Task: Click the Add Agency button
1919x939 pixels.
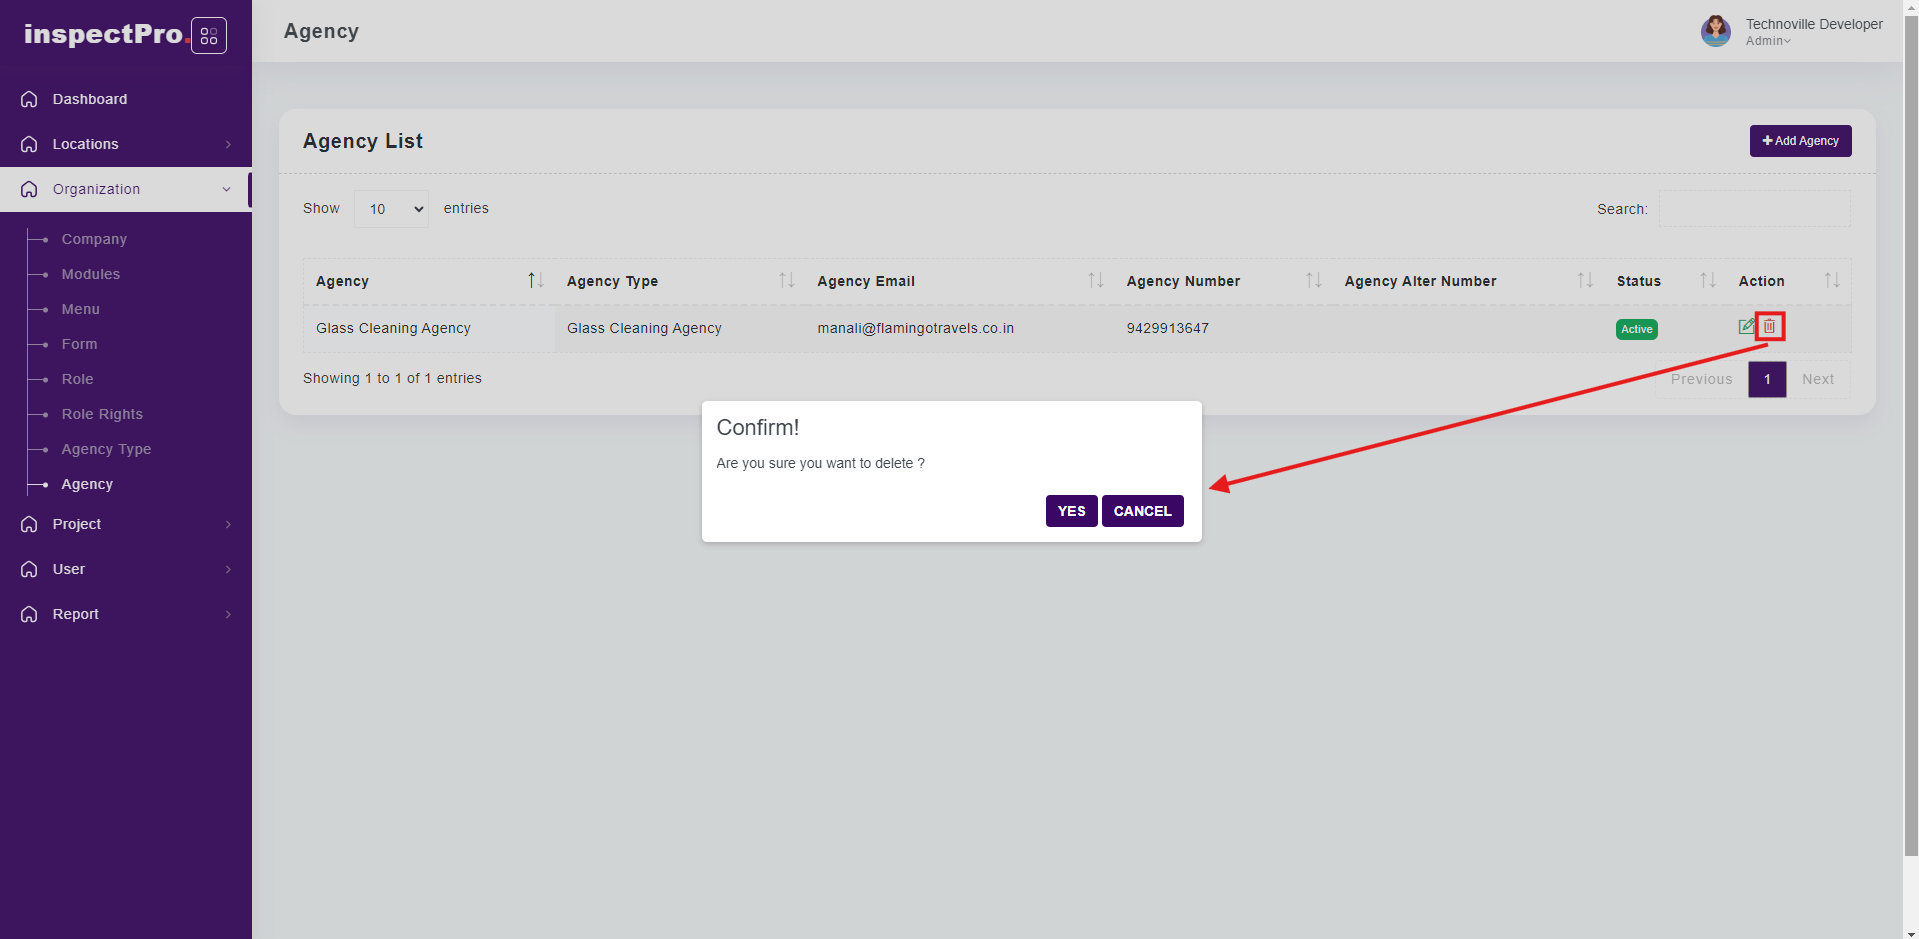Action: pyautogui.click(x=1800, y=141)
